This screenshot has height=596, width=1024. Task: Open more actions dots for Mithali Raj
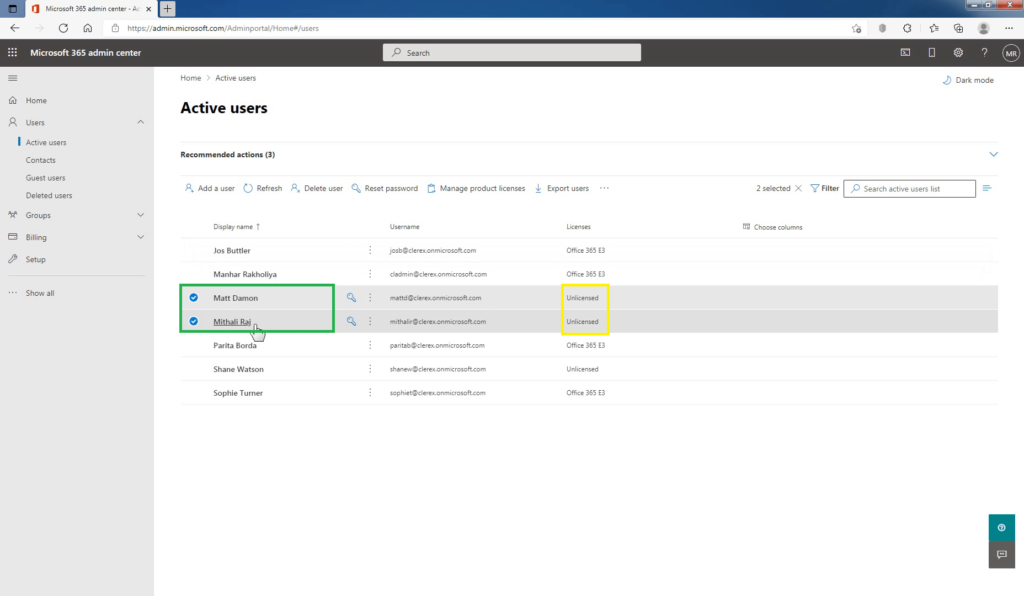[370, 321]
